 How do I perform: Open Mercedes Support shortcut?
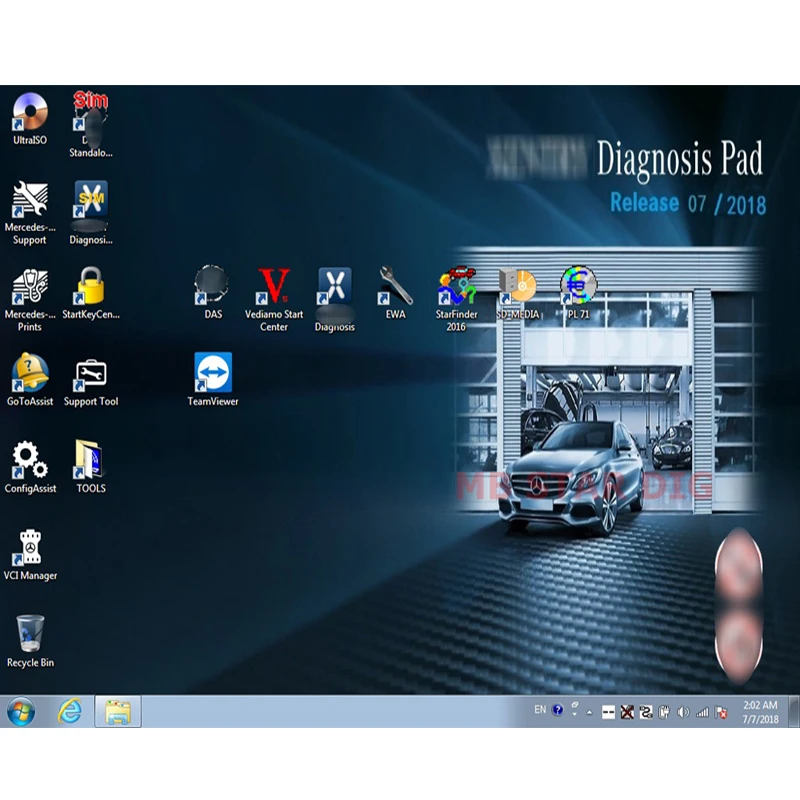coord(30,212)
